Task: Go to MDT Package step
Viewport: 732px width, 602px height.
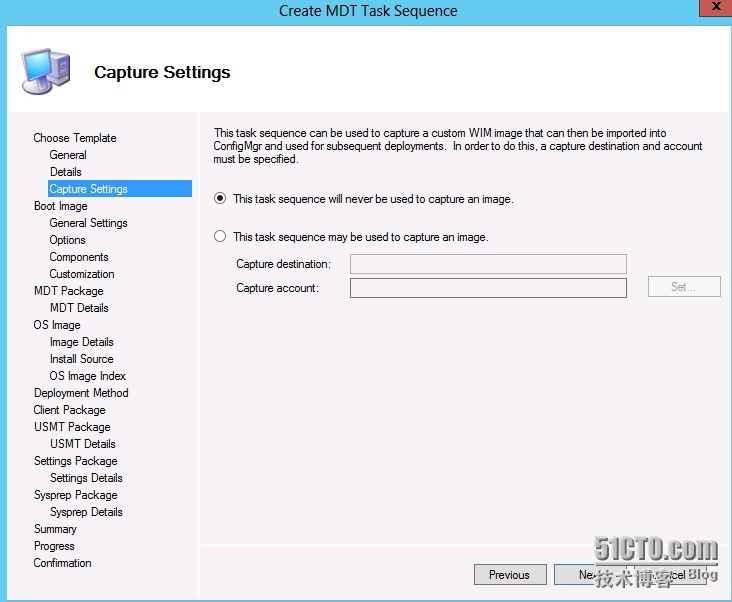Action: pyautogui.click(x=69, y=291)
